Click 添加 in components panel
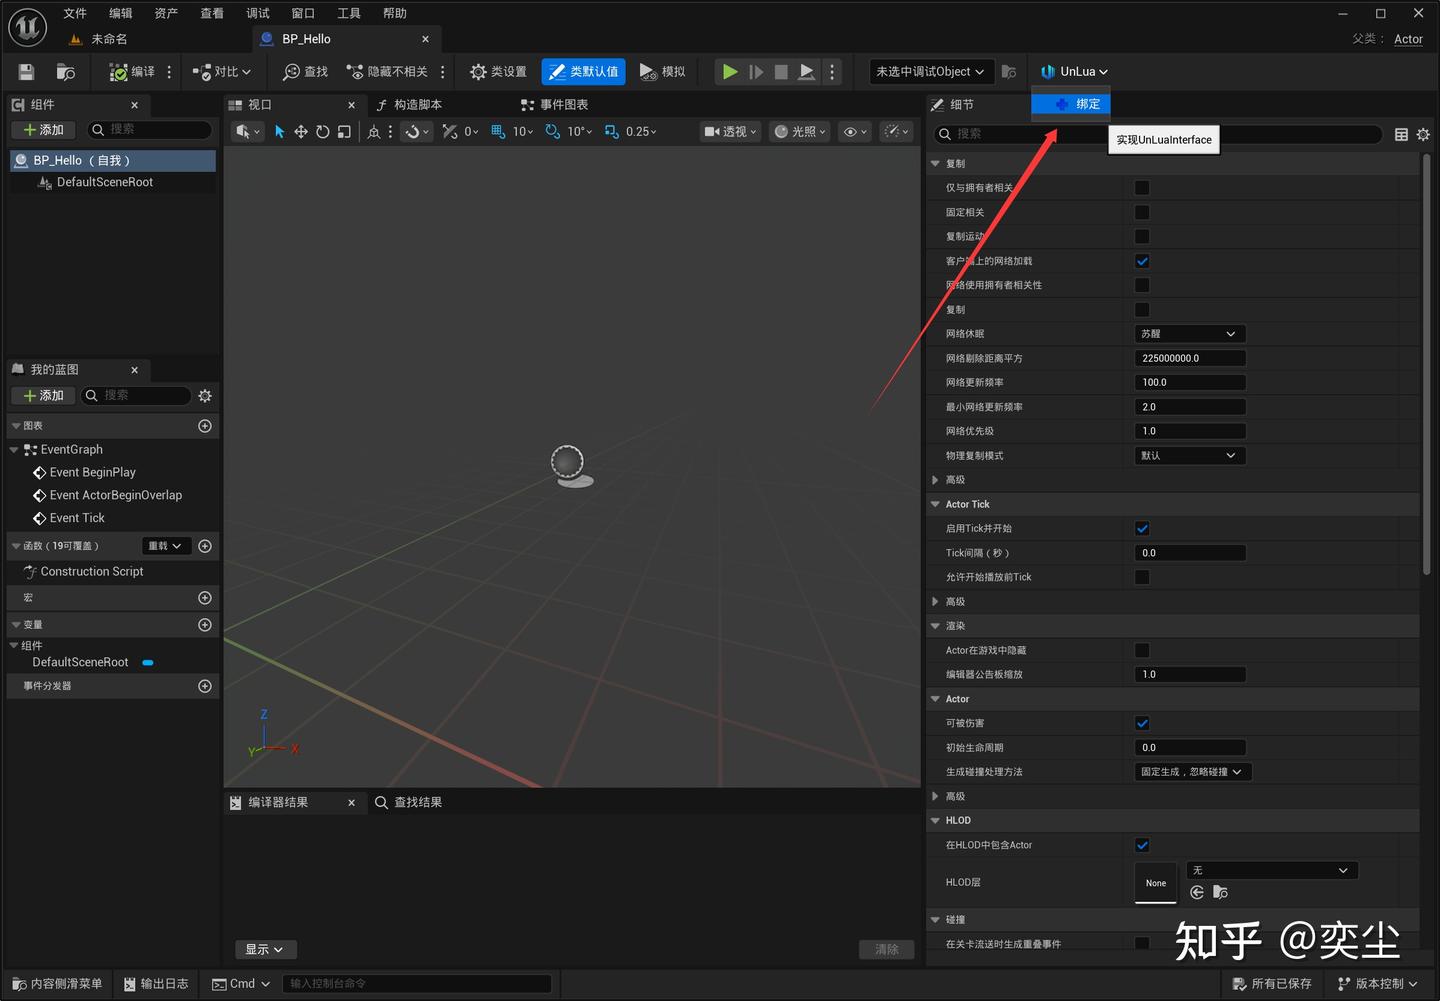Viewport: 1440px width, 1001px height. pos(43,130)
